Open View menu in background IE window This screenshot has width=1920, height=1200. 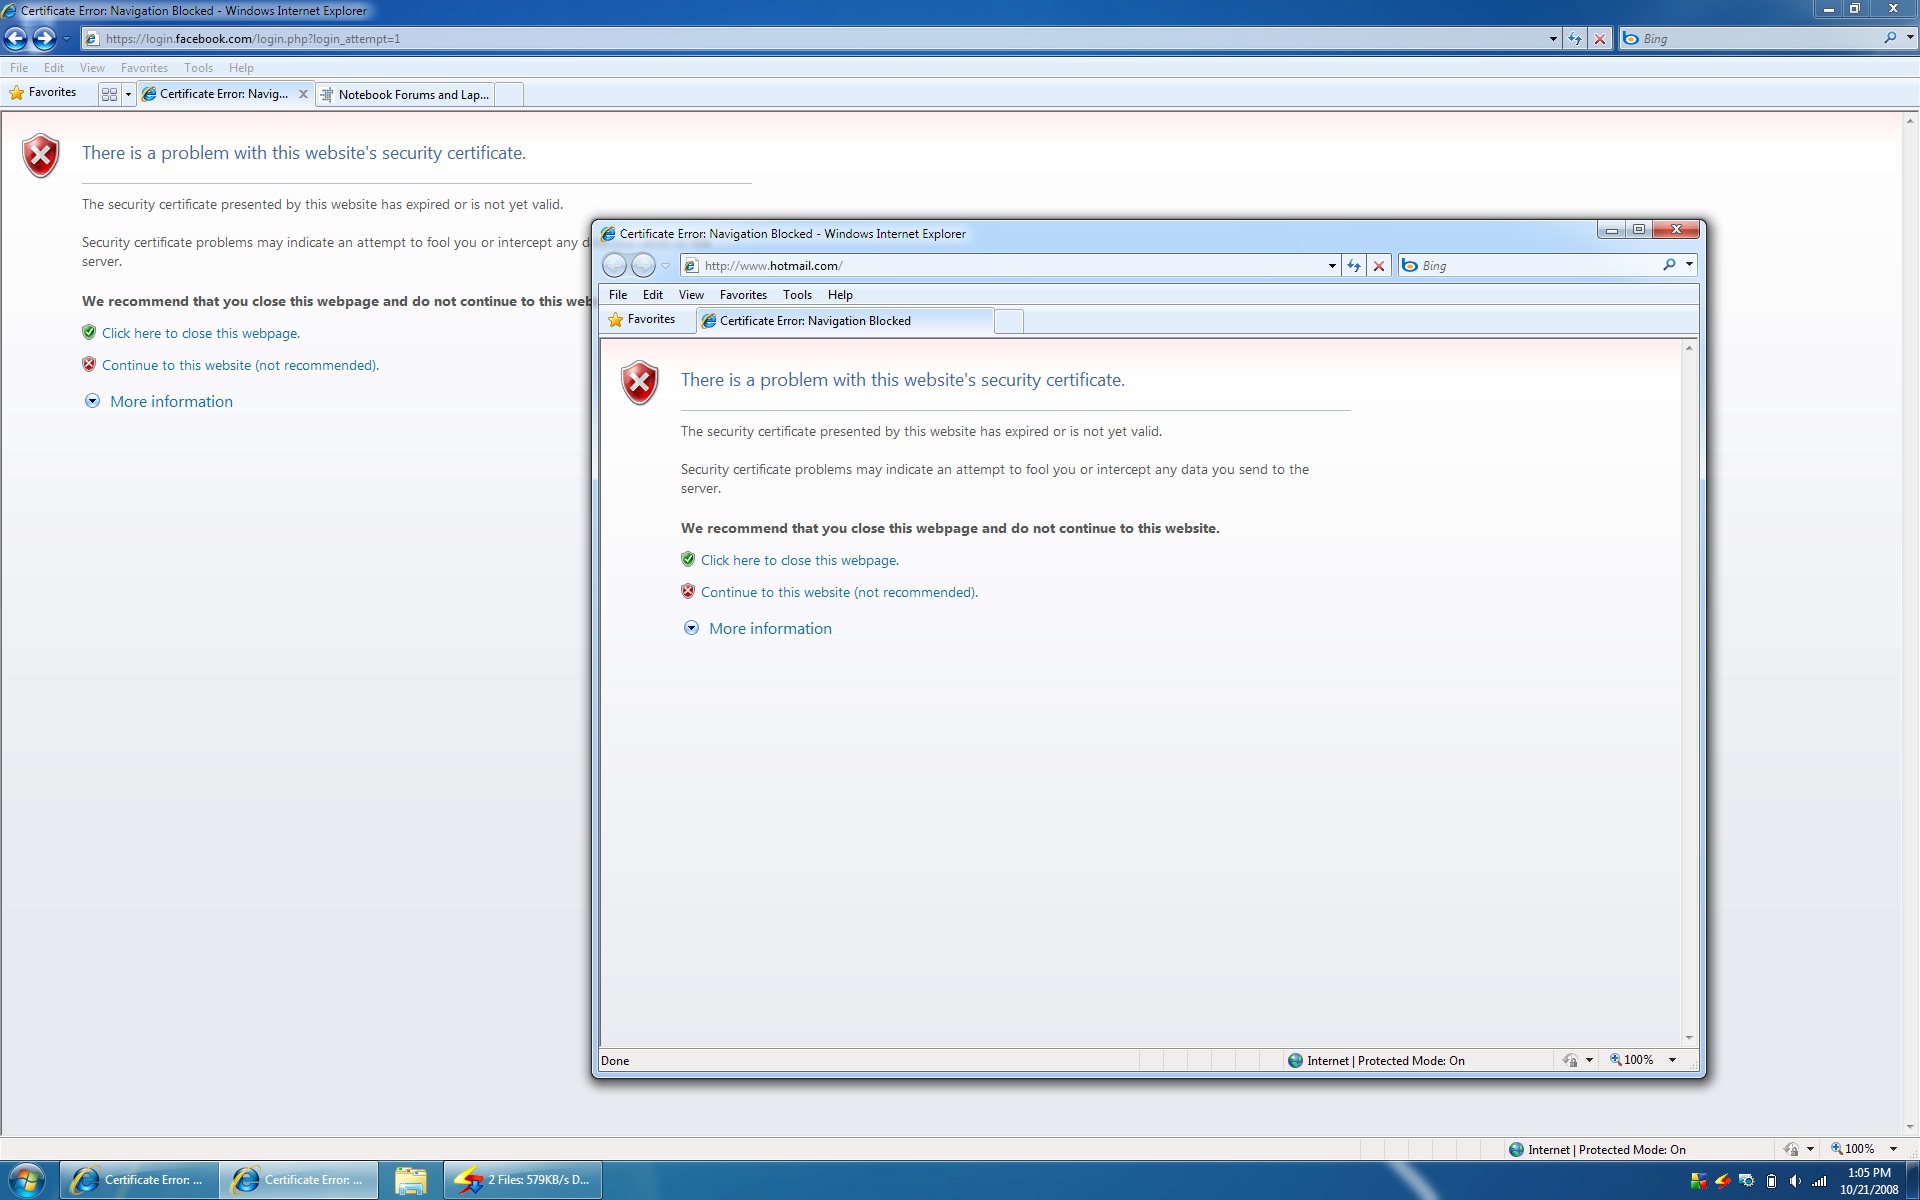tap(92, 68)
